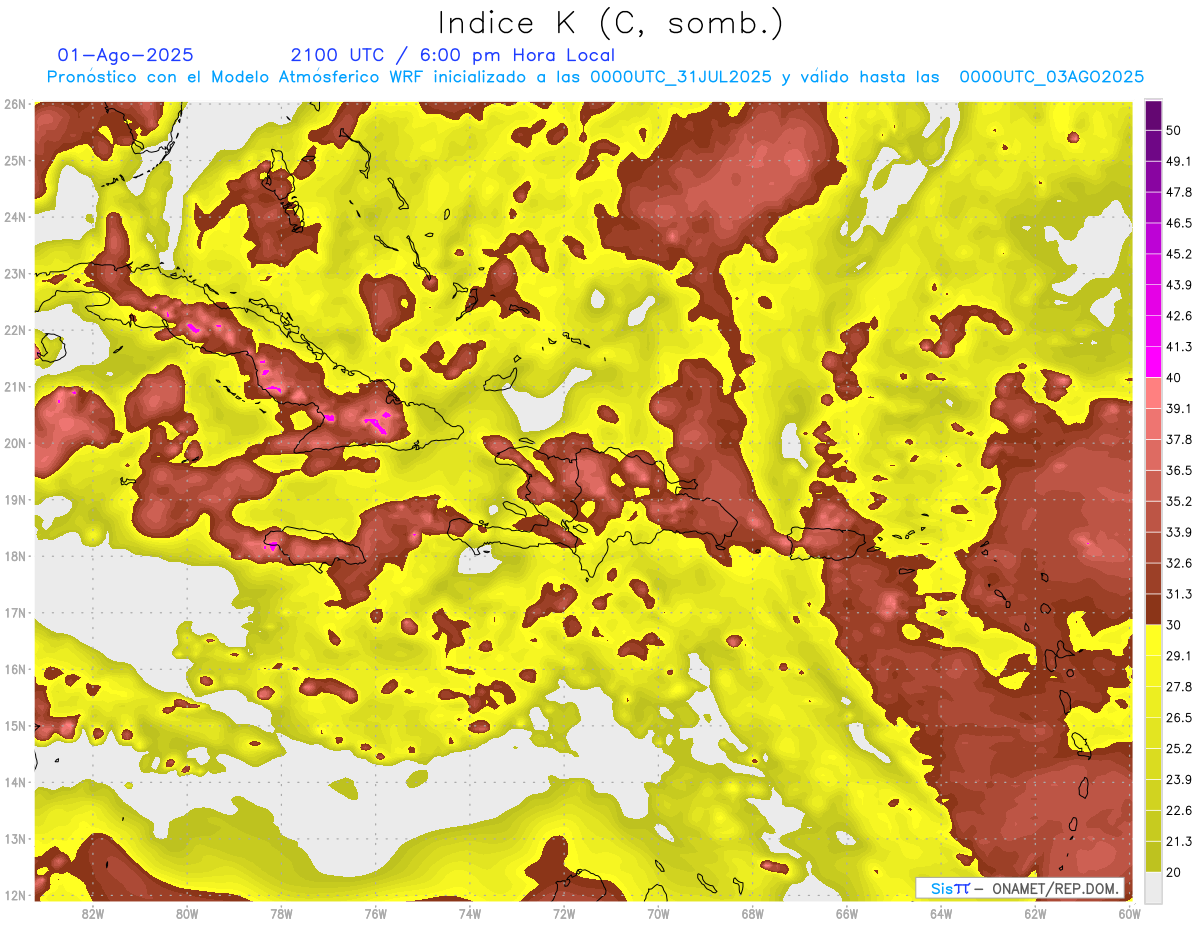Click the colorbar value 27.8
Image resolution: width=1200 pixels, height=927 pixels.
[x=1179, y=687]
